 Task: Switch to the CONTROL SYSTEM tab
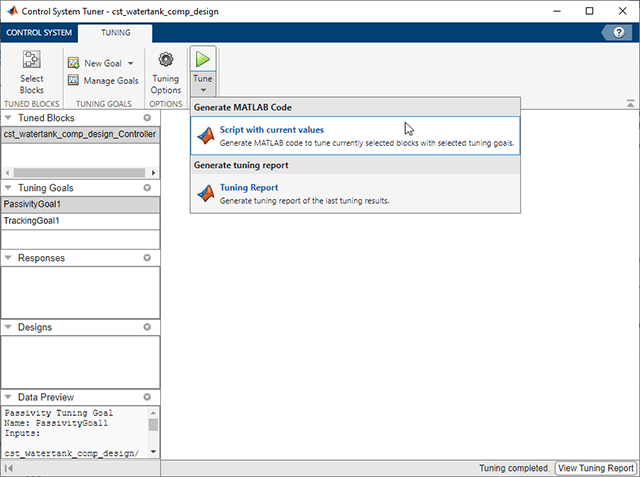39,33
